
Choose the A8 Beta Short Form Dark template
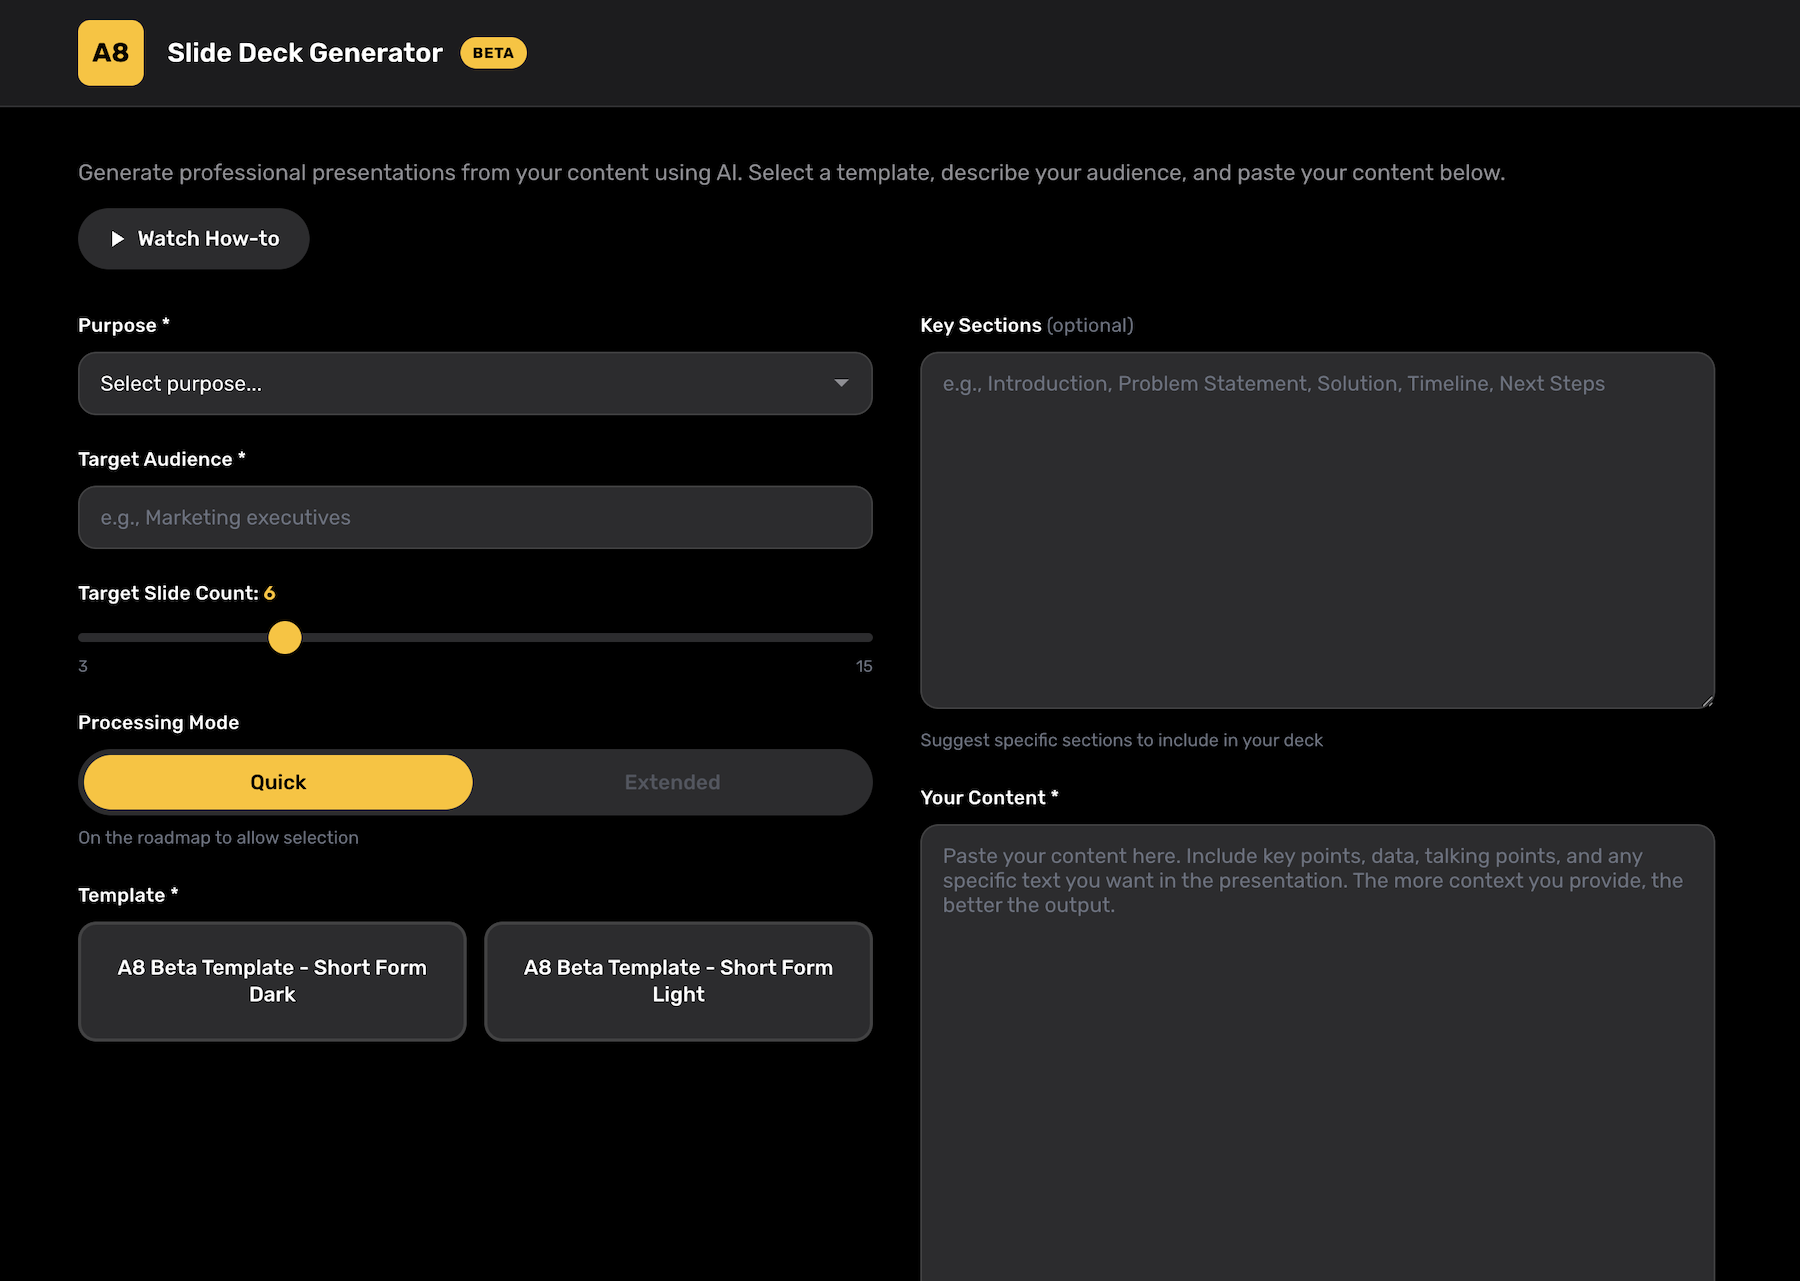tap(272, 981)
